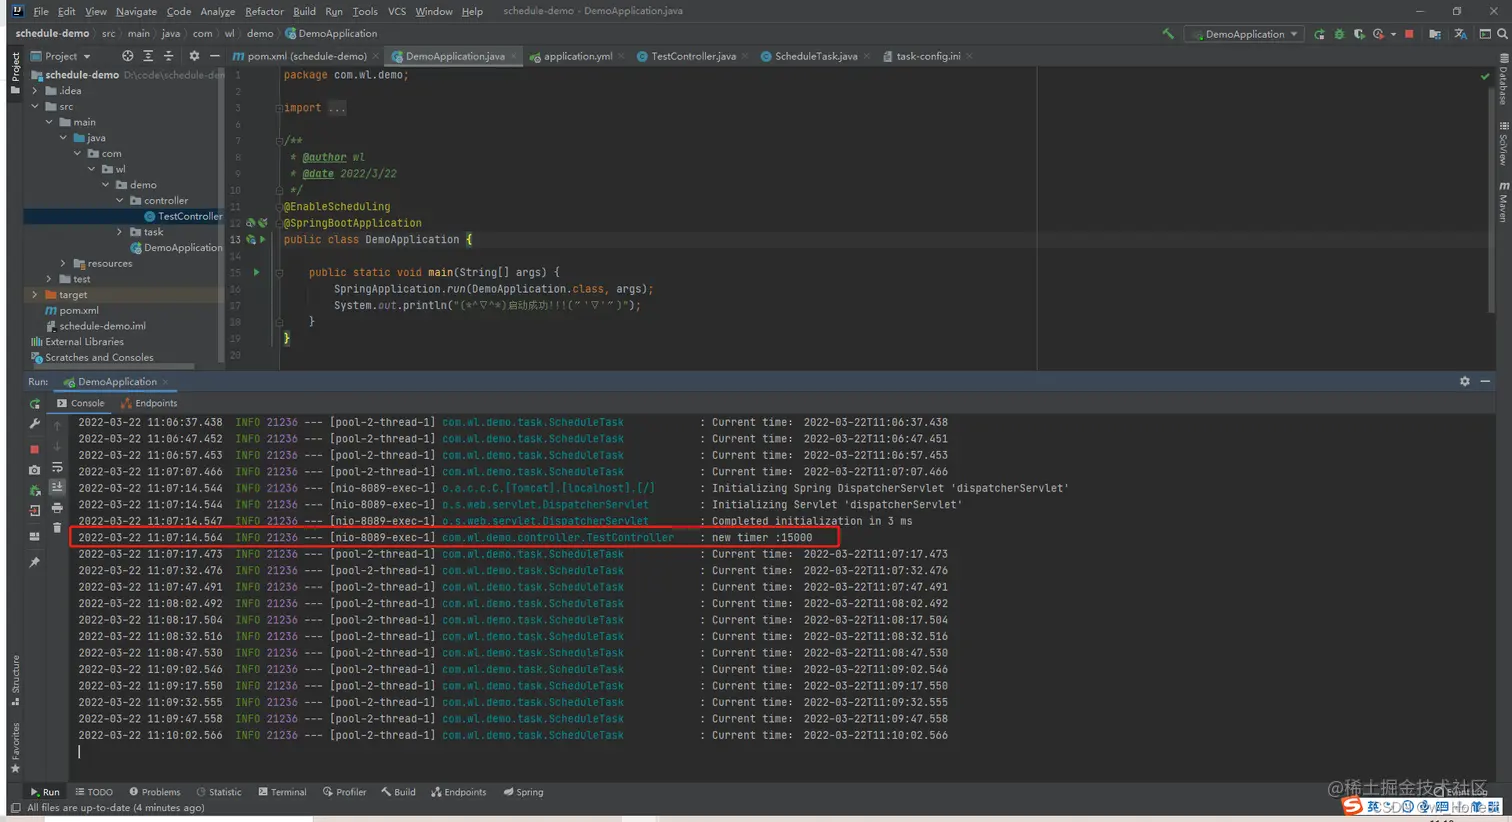This screenshot has height=822, width=1512.
Task: Open Run panel settings gear
Action: tap(1464, 382)
